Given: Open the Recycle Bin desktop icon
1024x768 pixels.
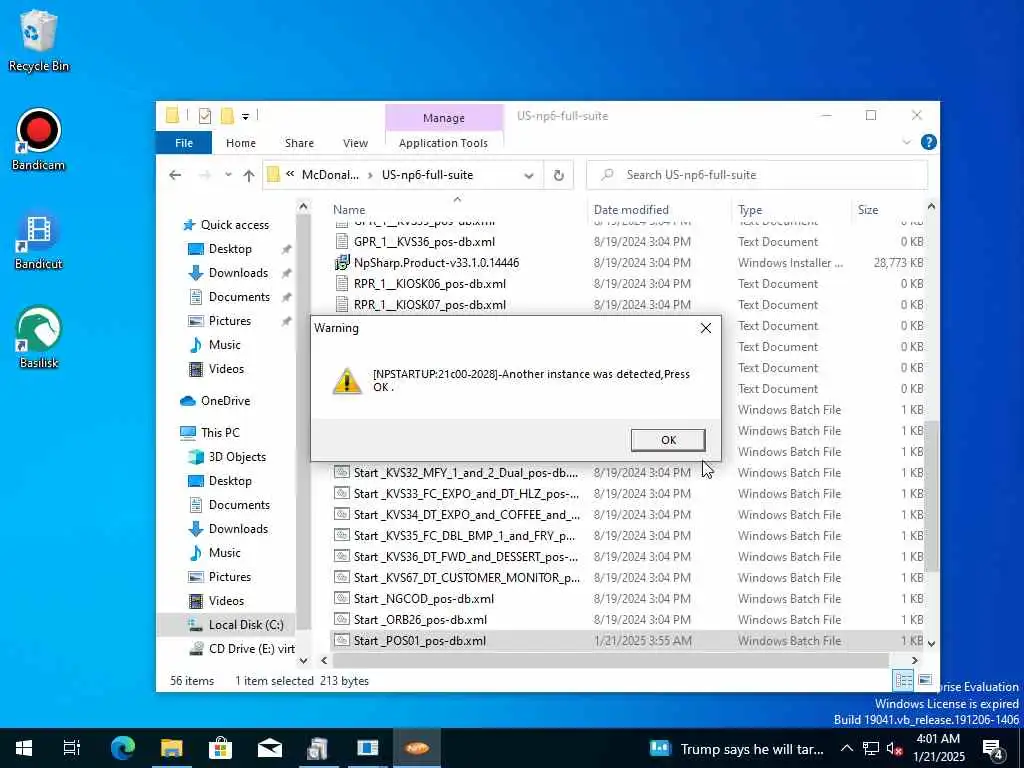Looking at the screenshot, I should (39, 40).
